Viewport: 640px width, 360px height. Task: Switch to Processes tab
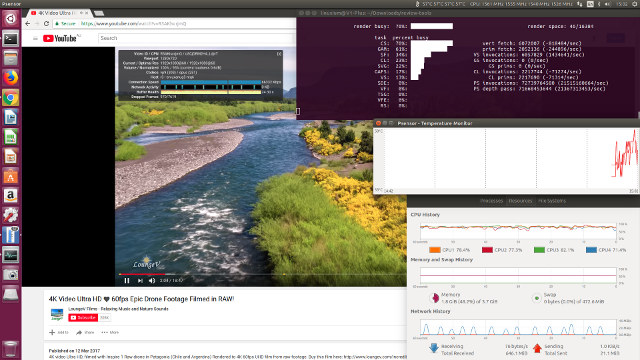491,201
